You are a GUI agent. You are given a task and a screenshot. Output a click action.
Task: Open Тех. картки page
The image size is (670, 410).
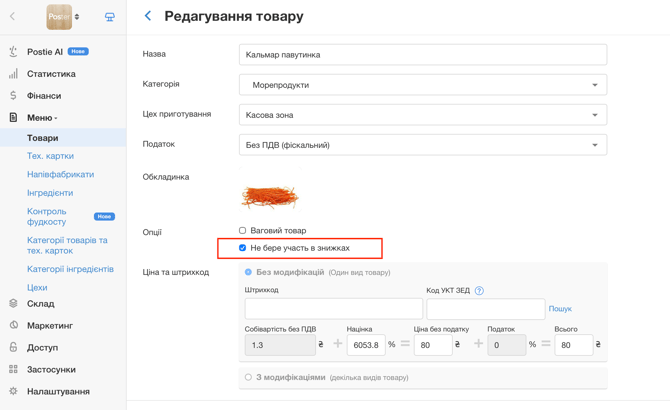pos(50,156)
